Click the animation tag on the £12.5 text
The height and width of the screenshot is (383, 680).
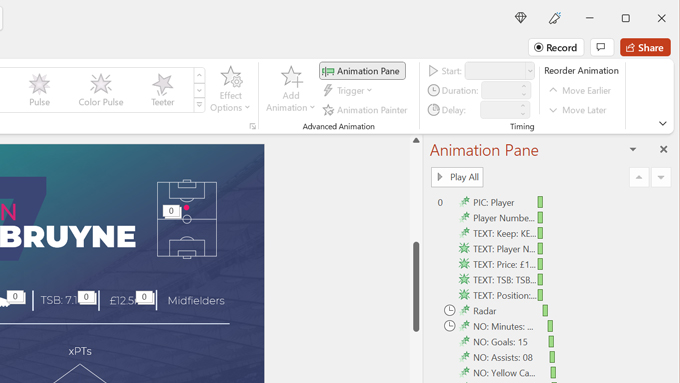(x=144, y=297)
